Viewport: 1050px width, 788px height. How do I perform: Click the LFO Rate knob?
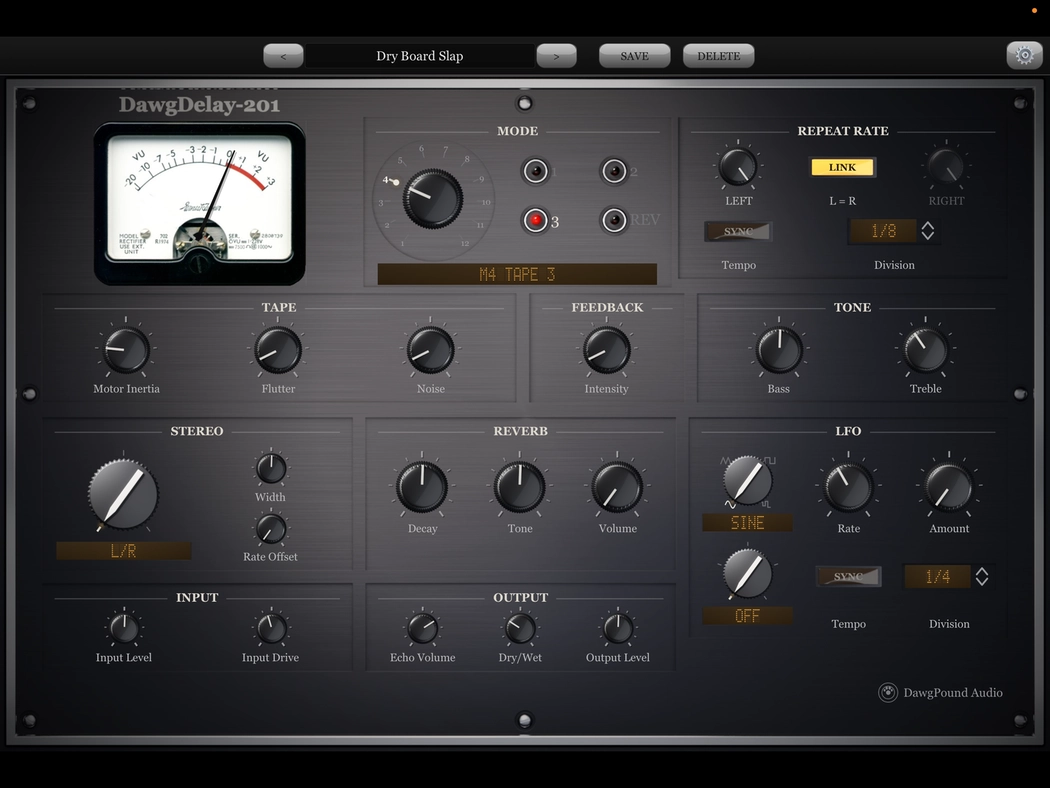coord(848,487)
